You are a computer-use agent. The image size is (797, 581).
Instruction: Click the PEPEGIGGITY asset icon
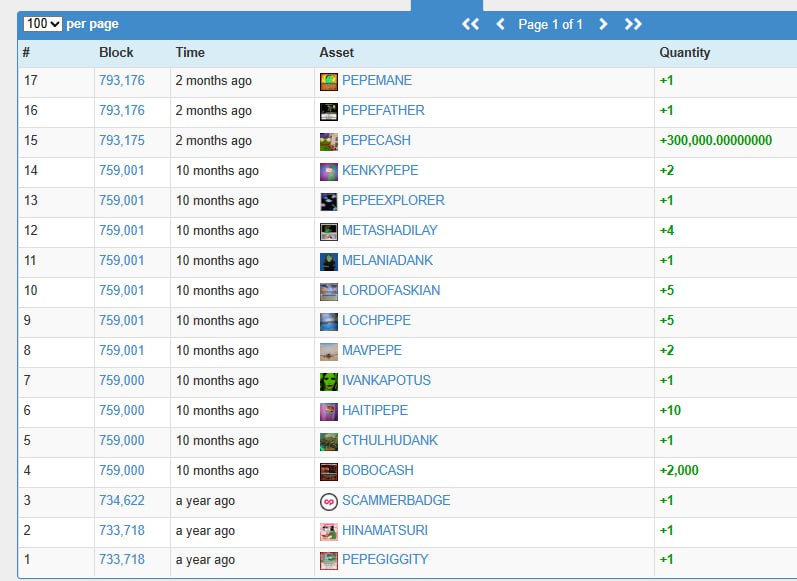329,561
